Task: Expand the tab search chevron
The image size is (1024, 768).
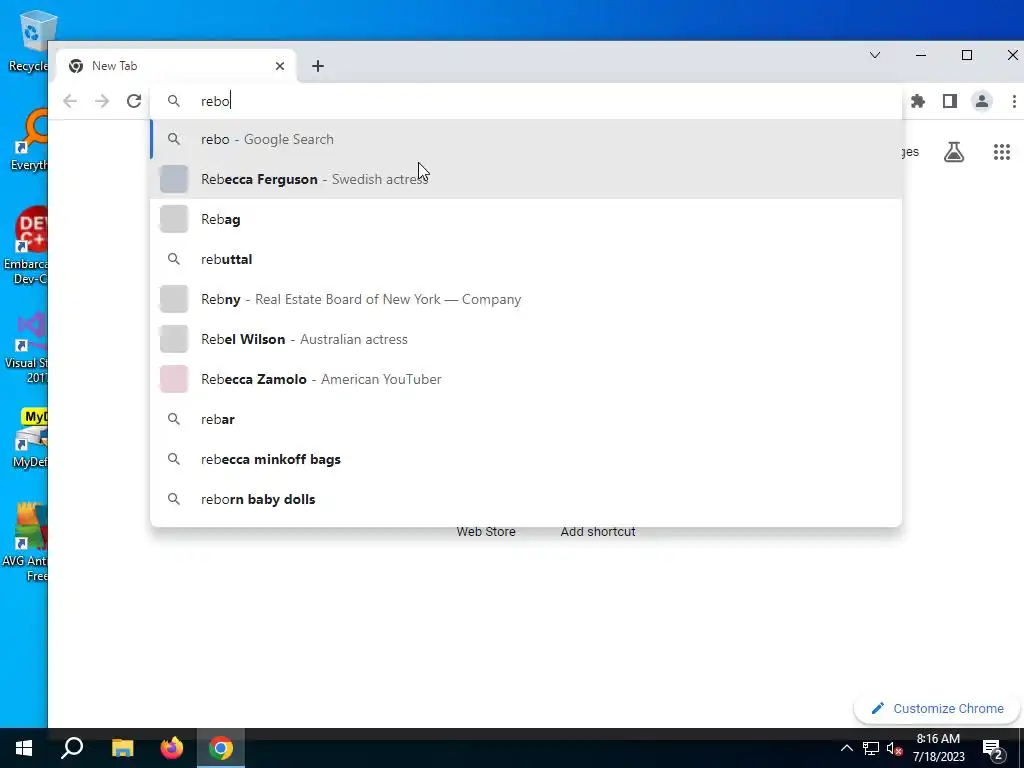Action: (x=874, y=55)
